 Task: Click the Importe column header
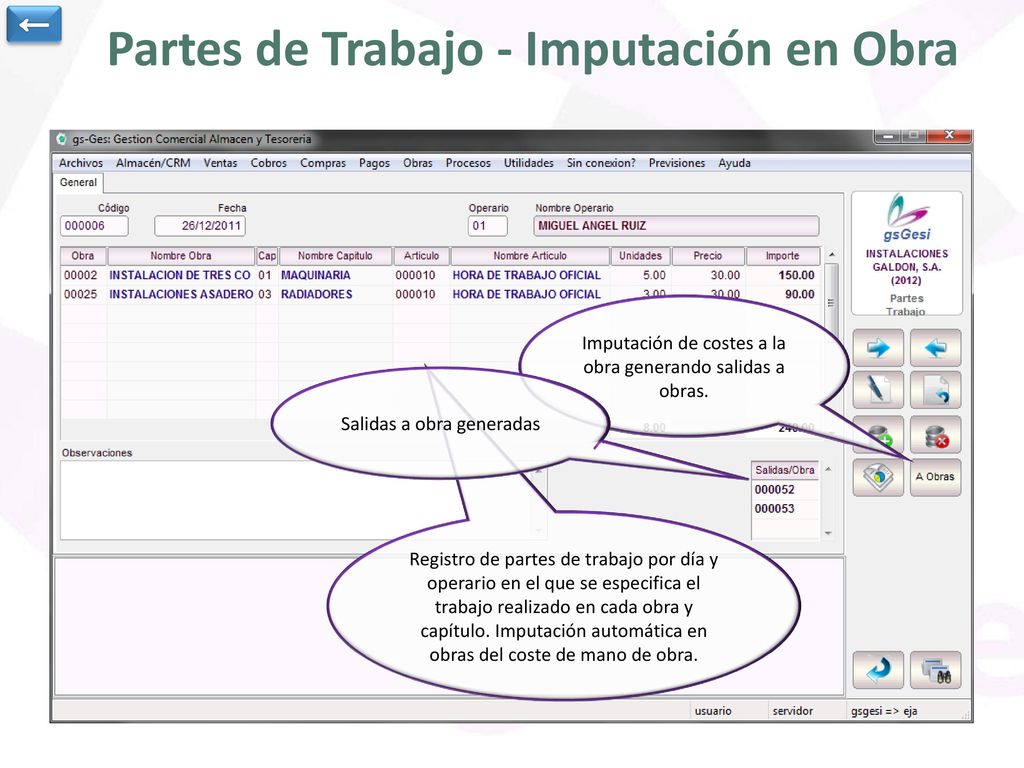(x=782, y=256)
